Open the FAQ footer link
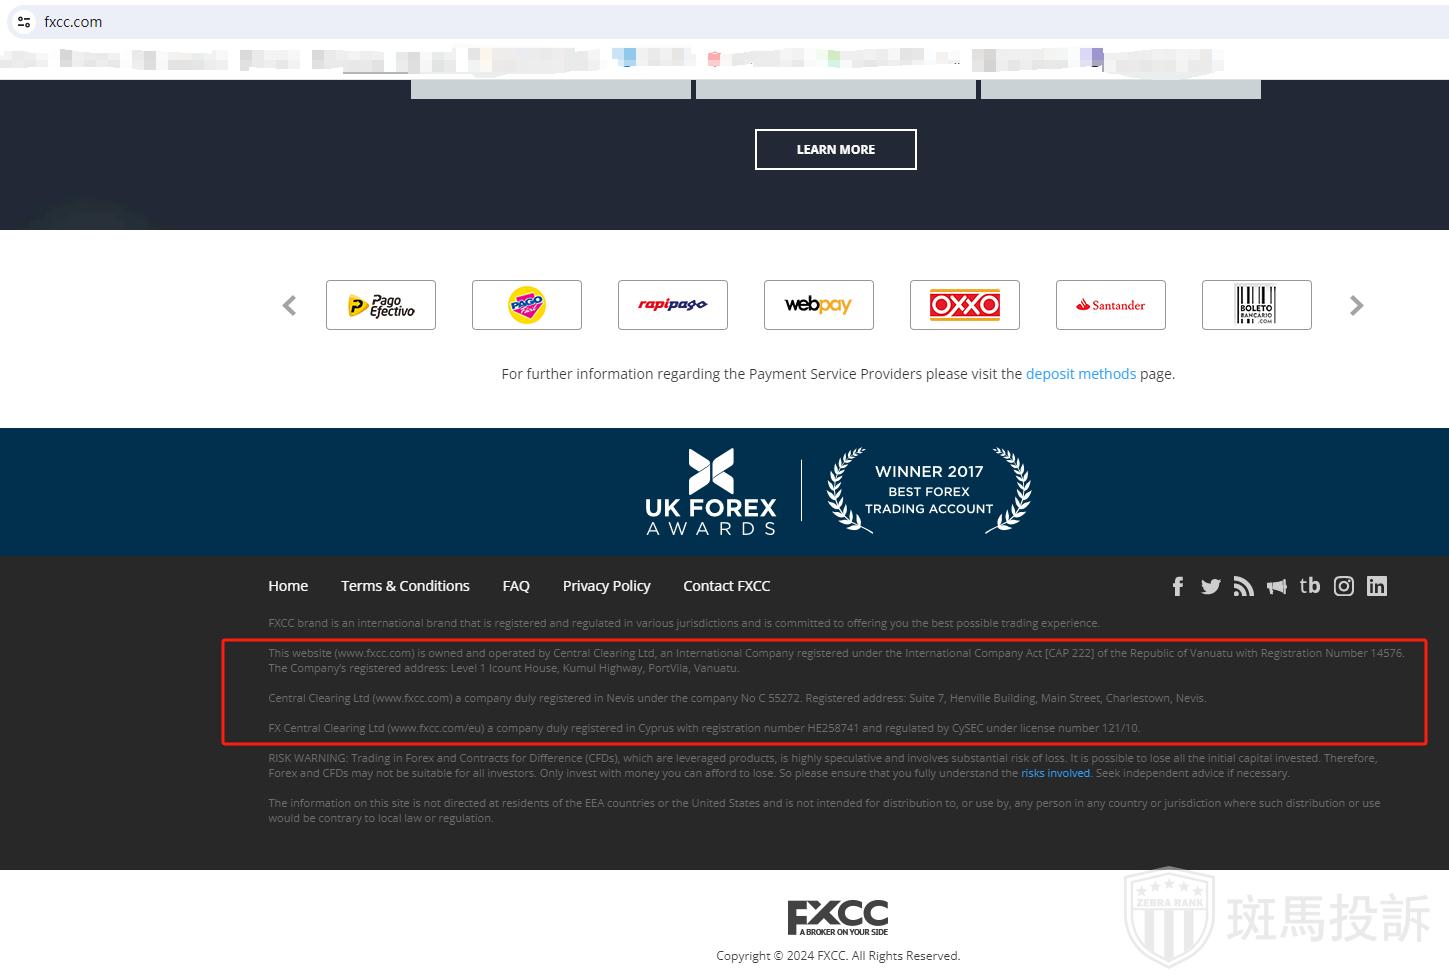 [x=516, y=586]
